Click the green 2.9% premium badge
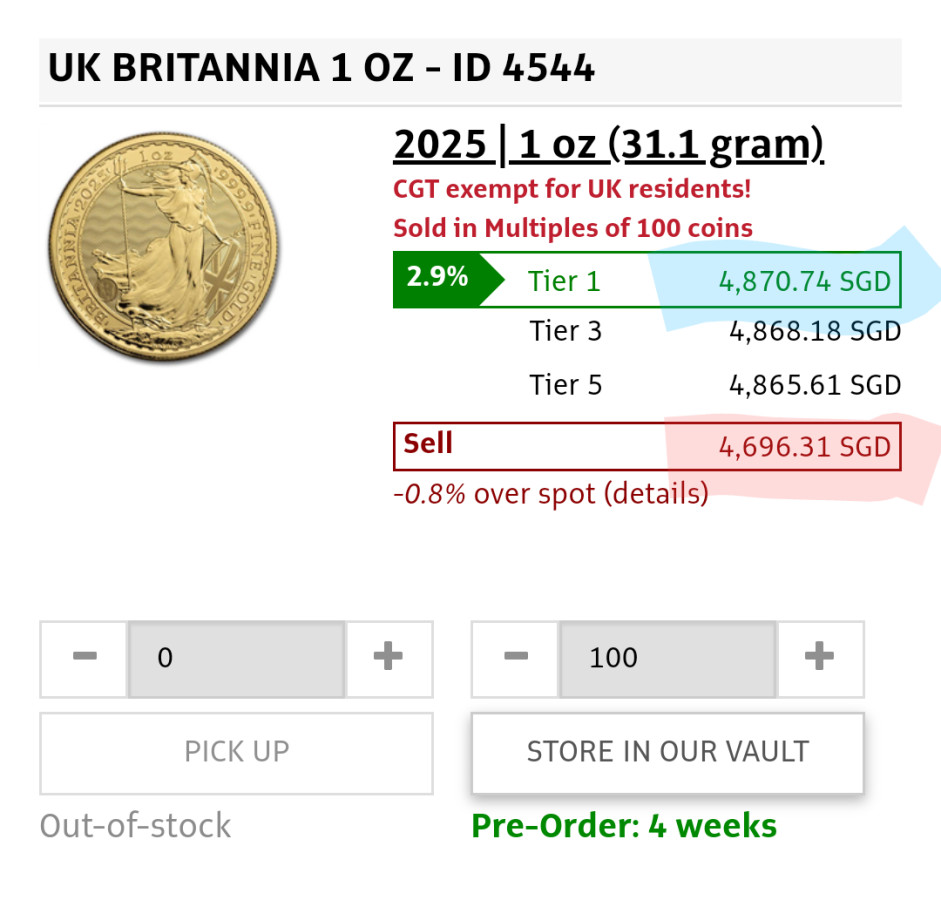This screenshot has width=941, height=900. [x=438, y=279]
